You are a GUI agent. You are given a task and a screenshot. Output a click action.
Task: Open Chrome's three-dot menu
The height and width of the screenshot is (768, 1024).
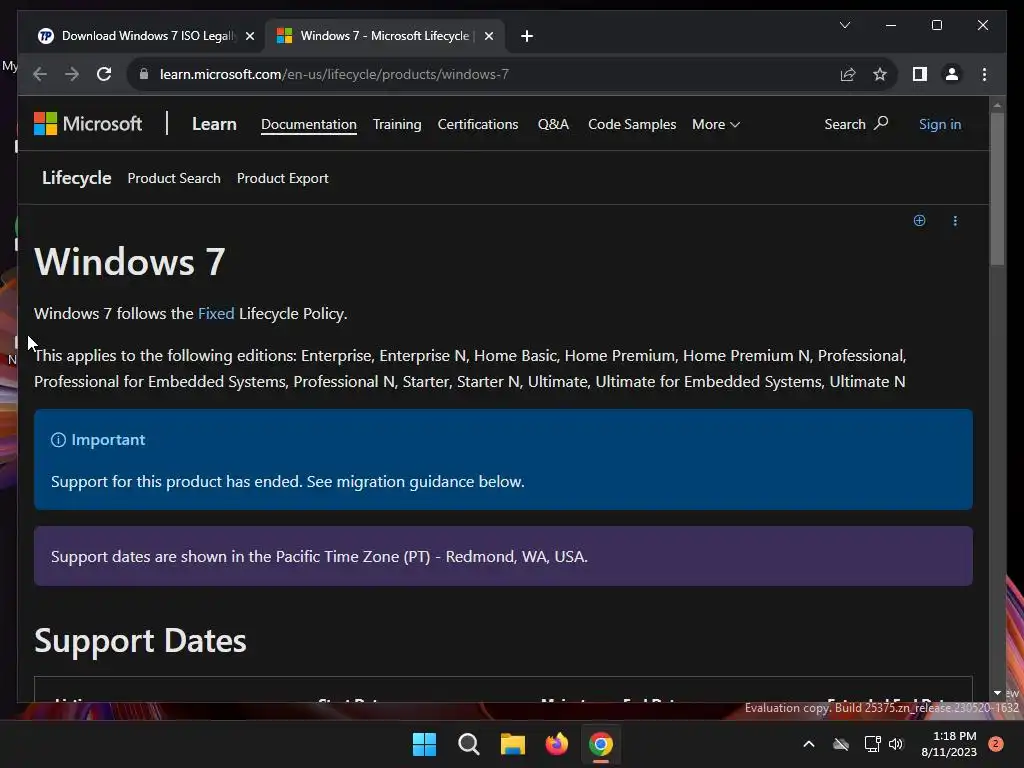(984, 74)
